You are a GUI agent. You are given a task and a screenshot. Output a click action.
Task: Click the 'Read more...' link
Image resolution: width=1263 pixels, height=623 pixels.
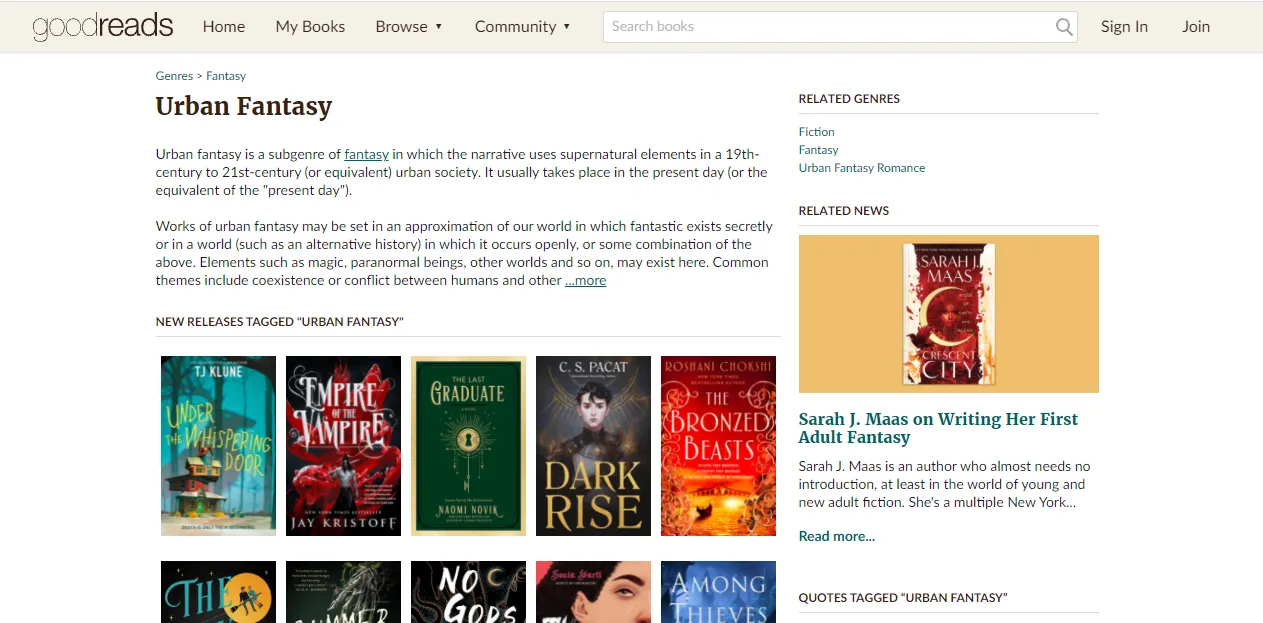(x=837, y=536)
